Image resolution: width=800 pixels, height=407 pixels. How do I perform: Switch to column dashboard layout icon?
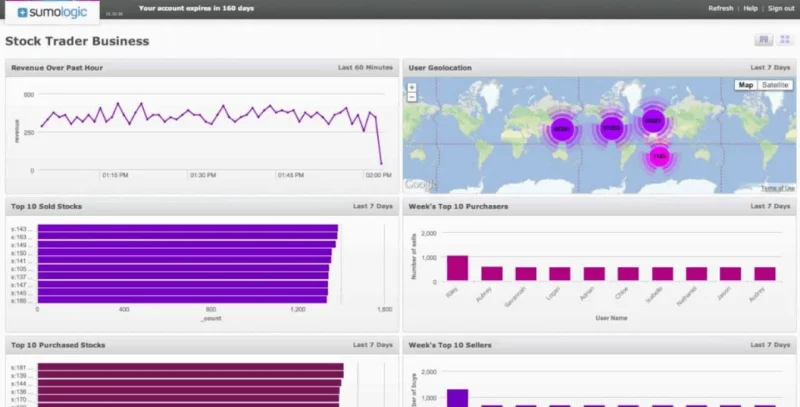[764, 39]
